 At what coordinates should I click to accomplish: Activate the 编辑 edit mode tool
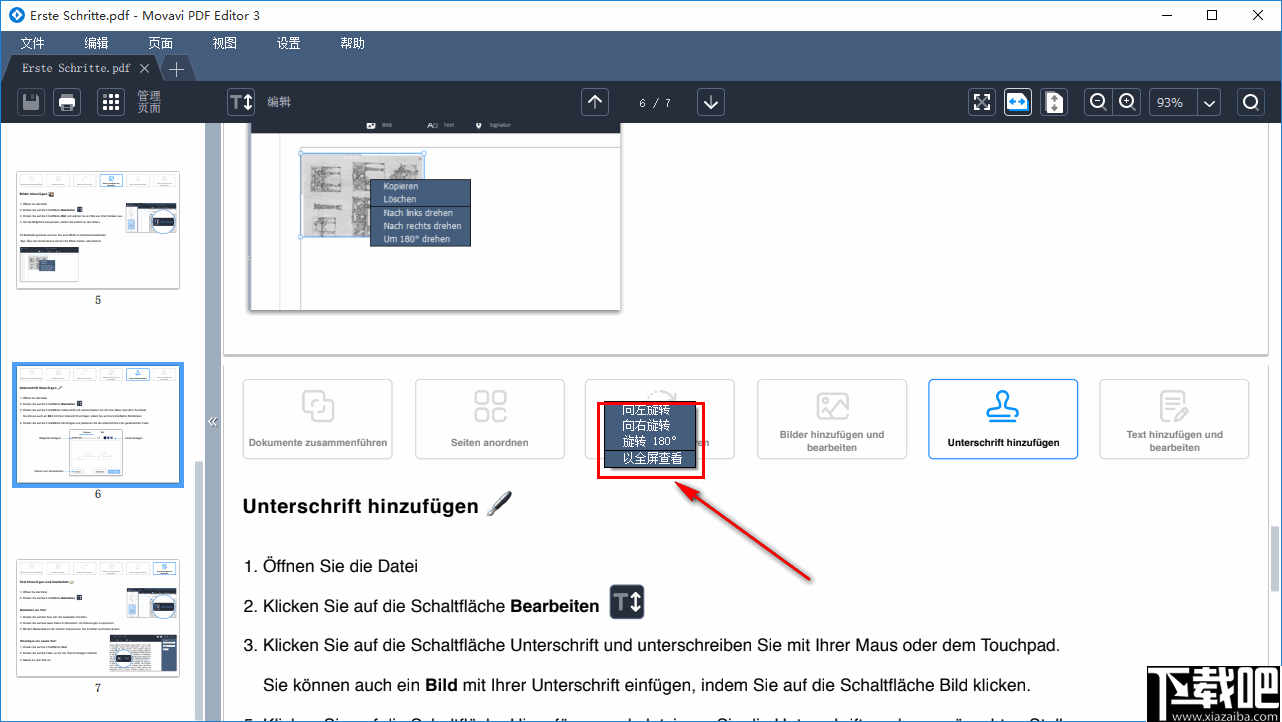point(240,101)
